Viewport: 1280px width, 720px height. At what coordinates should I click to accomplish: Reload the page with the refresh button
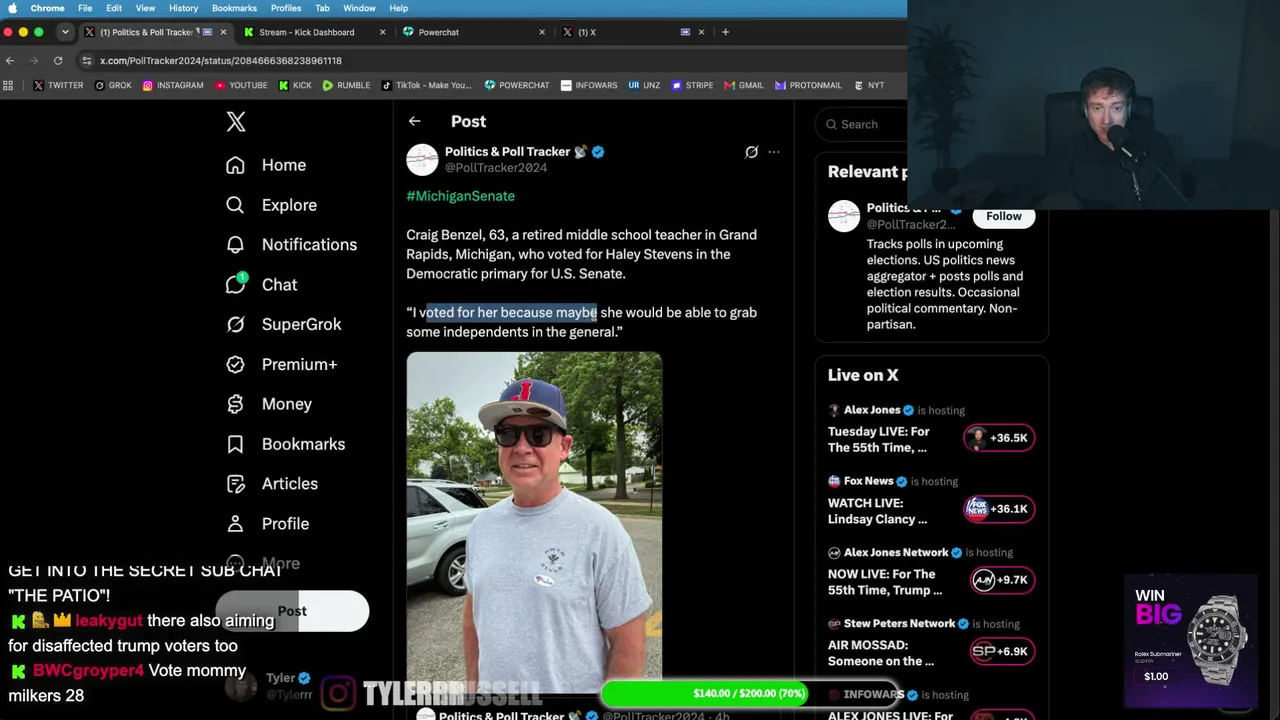58,60
